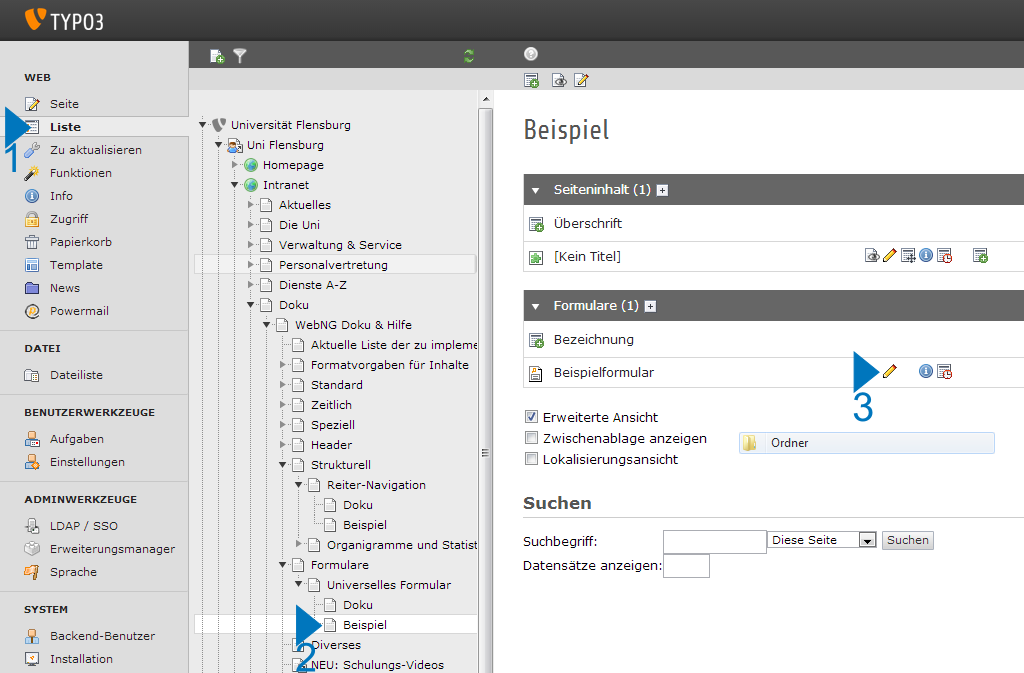Click into the Suchbegriff text field

click(x=714, y=541)
